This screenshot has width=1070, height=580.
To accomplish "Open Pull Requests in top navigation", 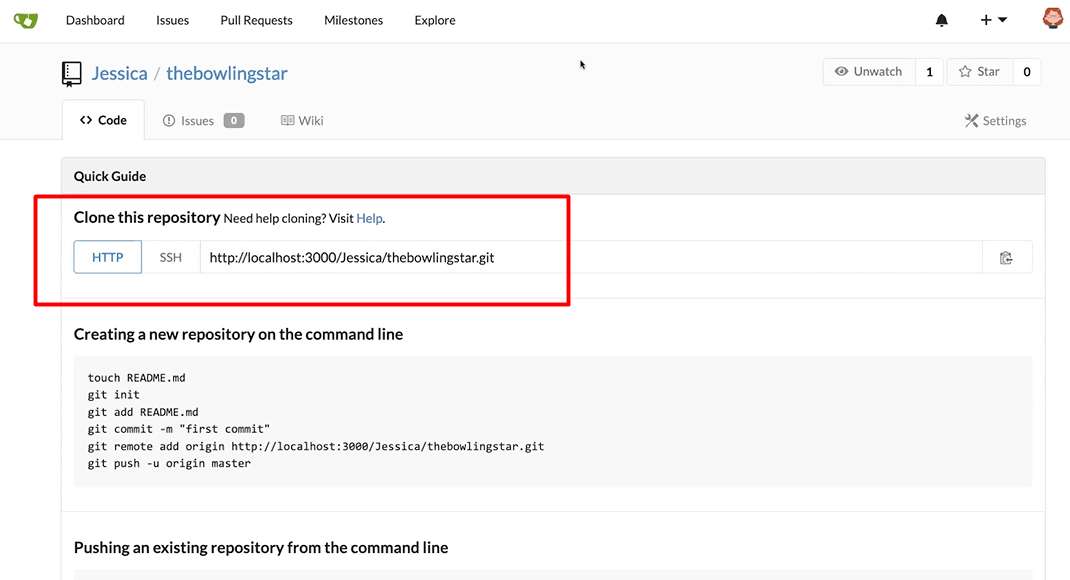I will pyautogui.click(x=256, y=20).
